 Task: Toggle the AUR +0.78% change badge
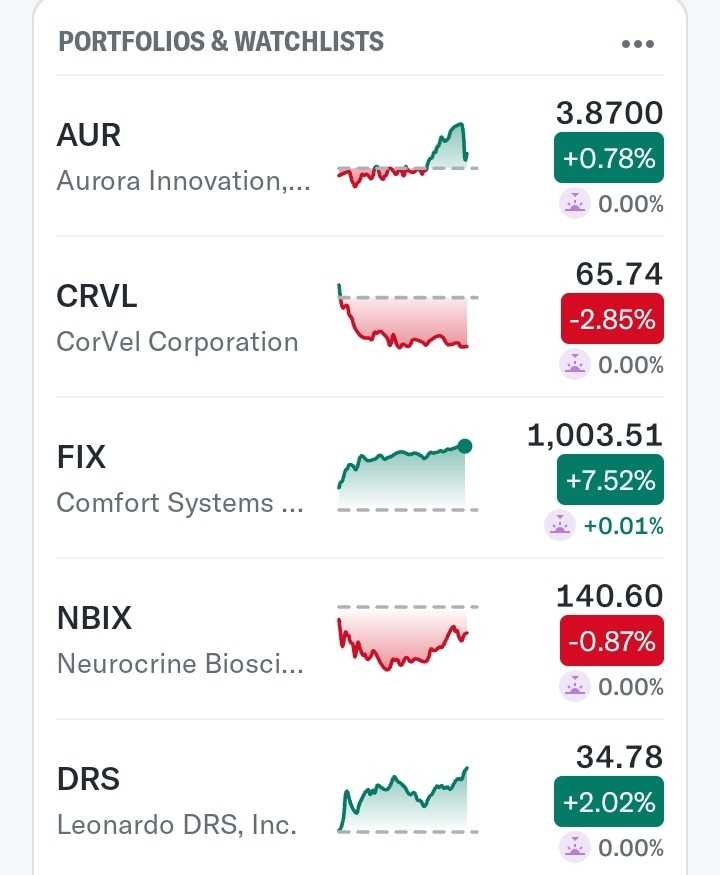click(x=609, y=157)
